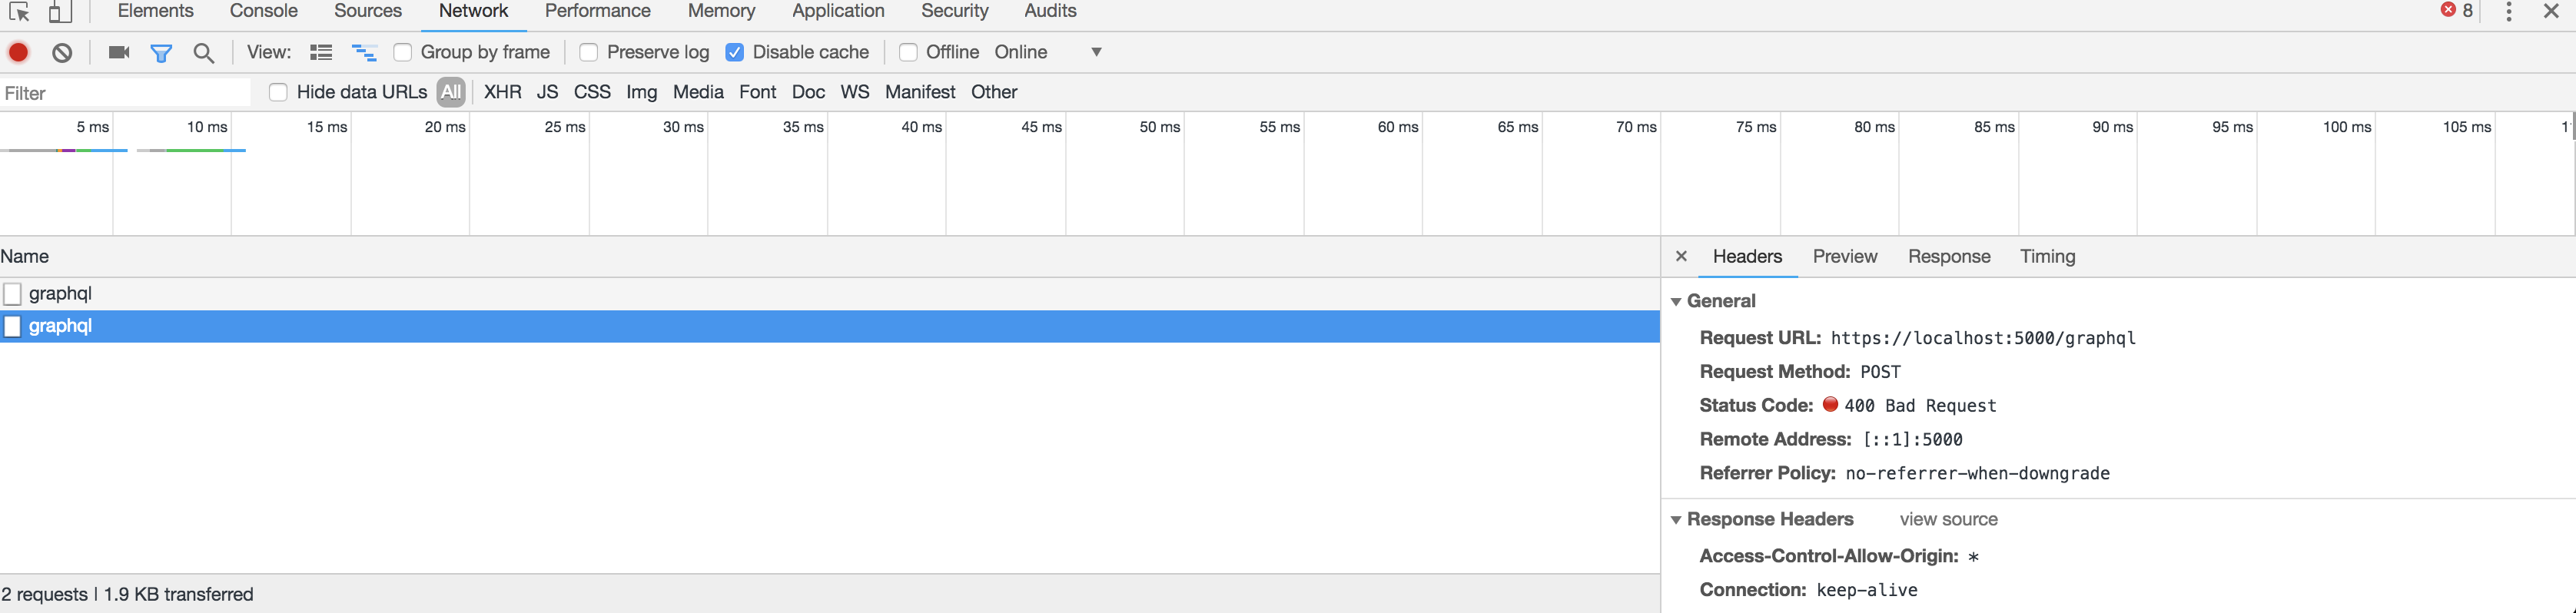Click the Request URL value
This screenshot has width=2576, height=613.
pyautogui.click(x=1983, y=339)
